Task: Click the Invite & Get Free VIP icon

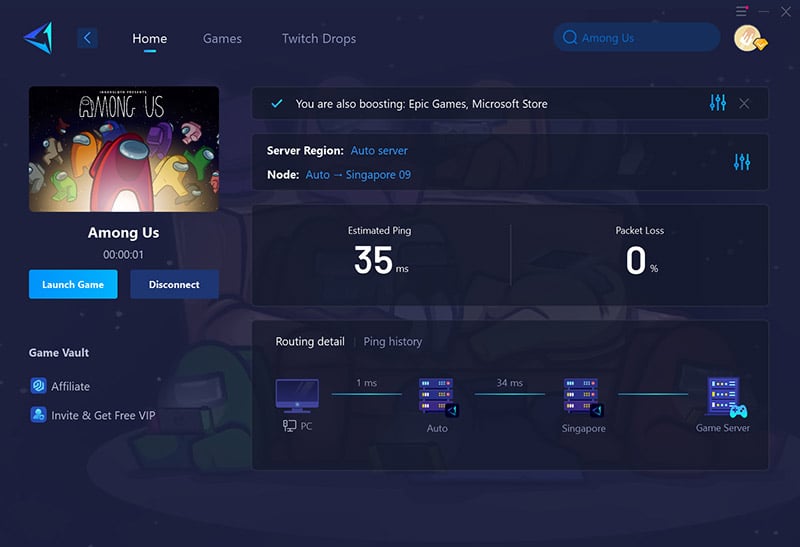Action: click(x=38, y=414)
